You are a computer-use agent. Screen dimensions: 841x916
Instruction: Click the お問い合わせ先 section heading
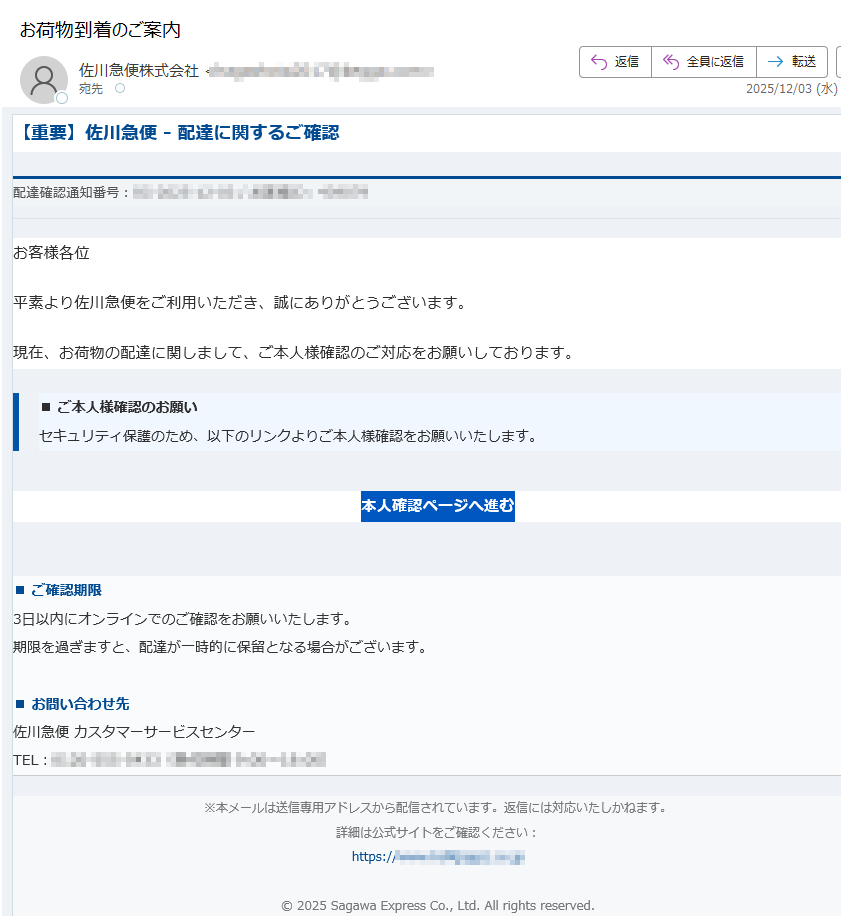79,704
